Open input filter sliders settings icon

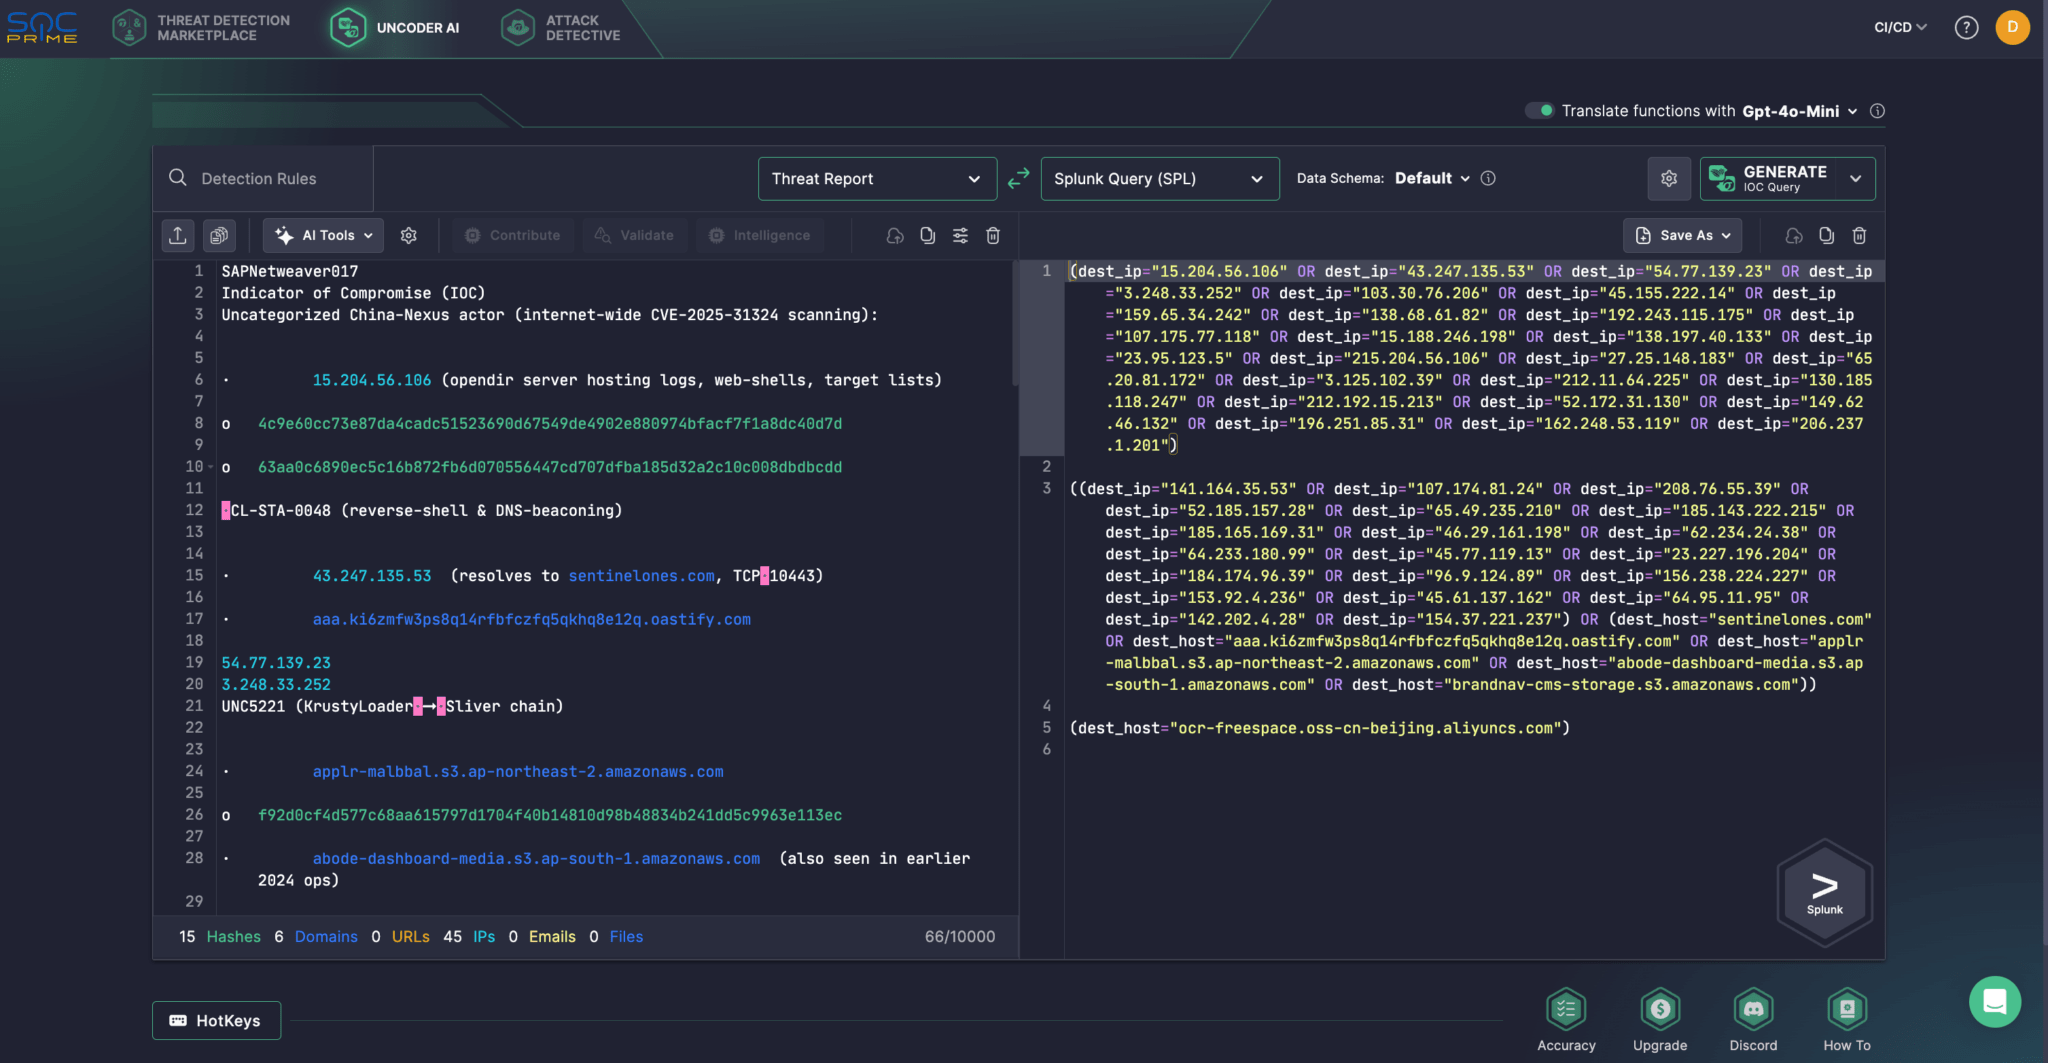(960, 235)
